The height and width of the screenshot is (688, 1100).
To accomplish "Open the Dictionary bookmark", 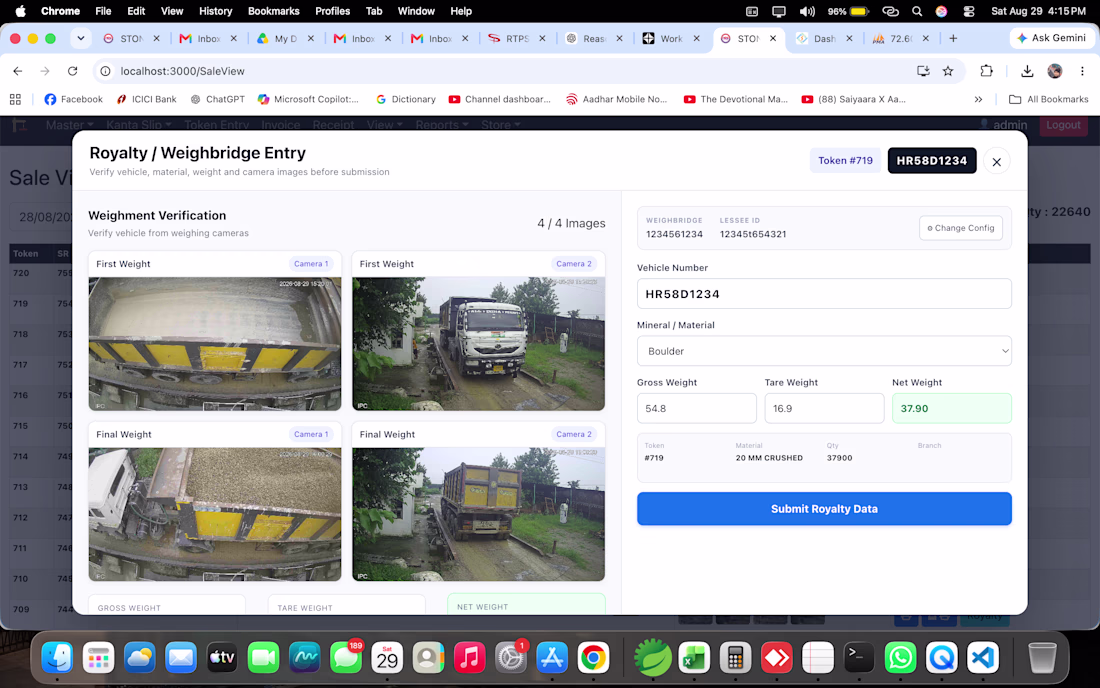I will pyautogui.click(x=405, y=100).
